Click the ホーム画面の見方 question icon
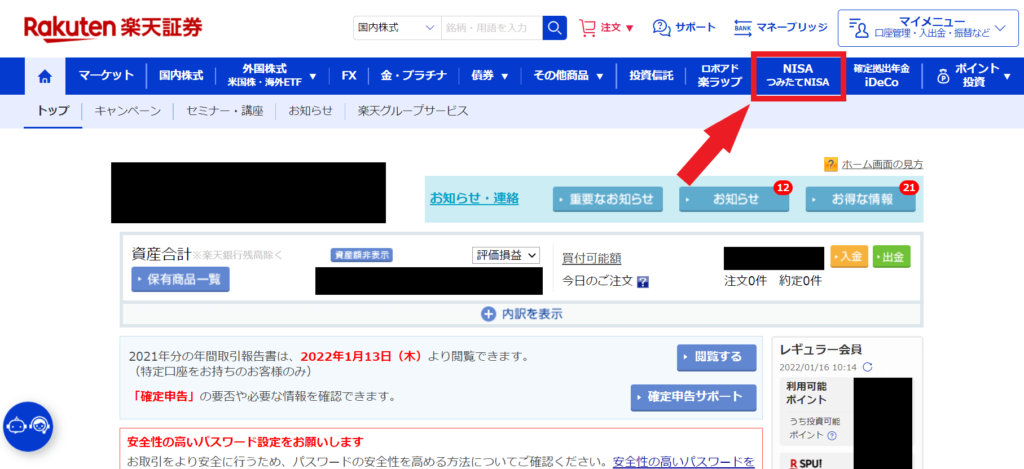The width and height of the screenshot is (1024, 469). (x=831, y=164)
